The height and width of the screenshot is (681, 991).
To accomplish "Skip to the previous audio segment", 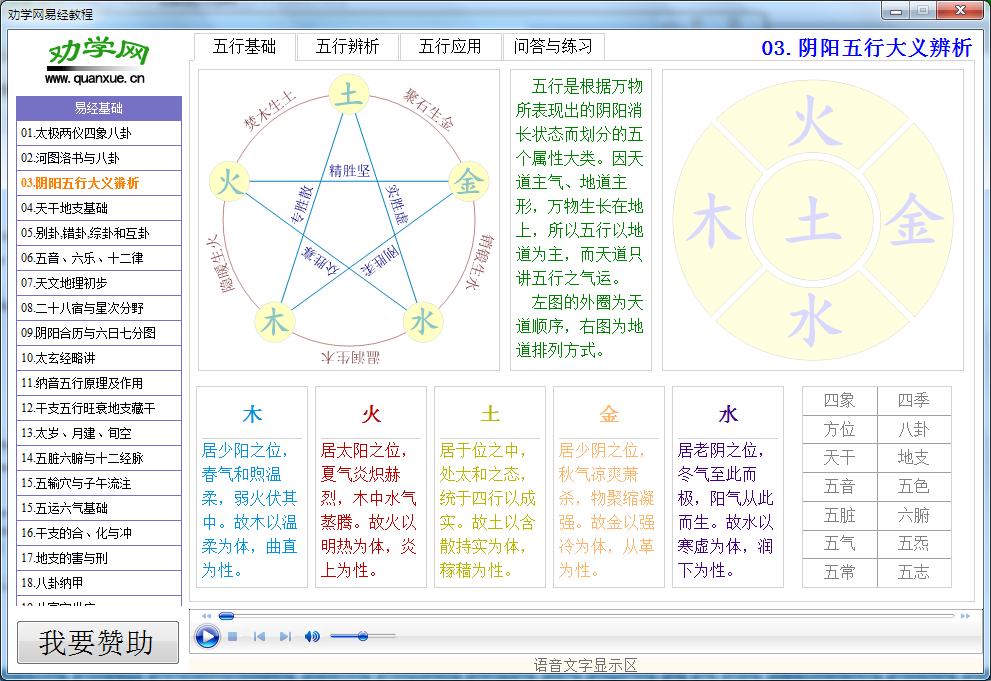I will tap(259, 635).
